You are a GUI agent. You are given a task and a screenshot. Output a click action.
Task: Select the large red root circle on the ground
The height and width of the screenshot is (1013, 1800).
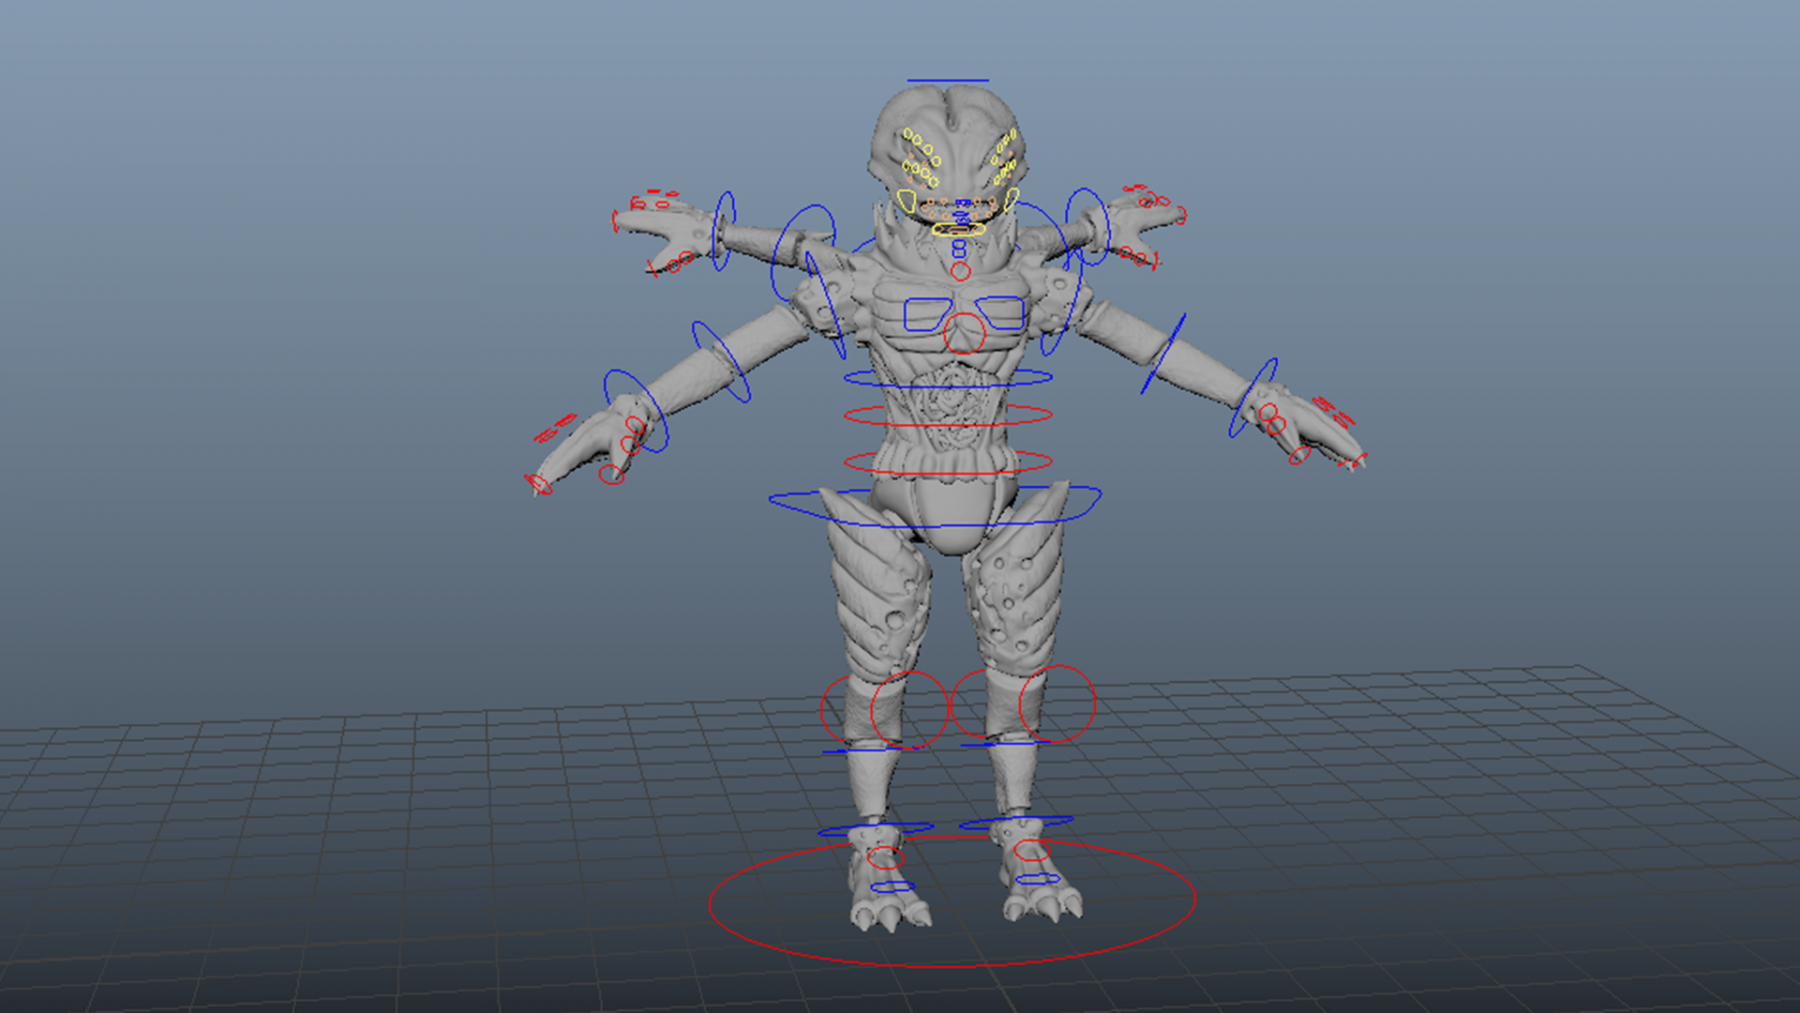952,902
